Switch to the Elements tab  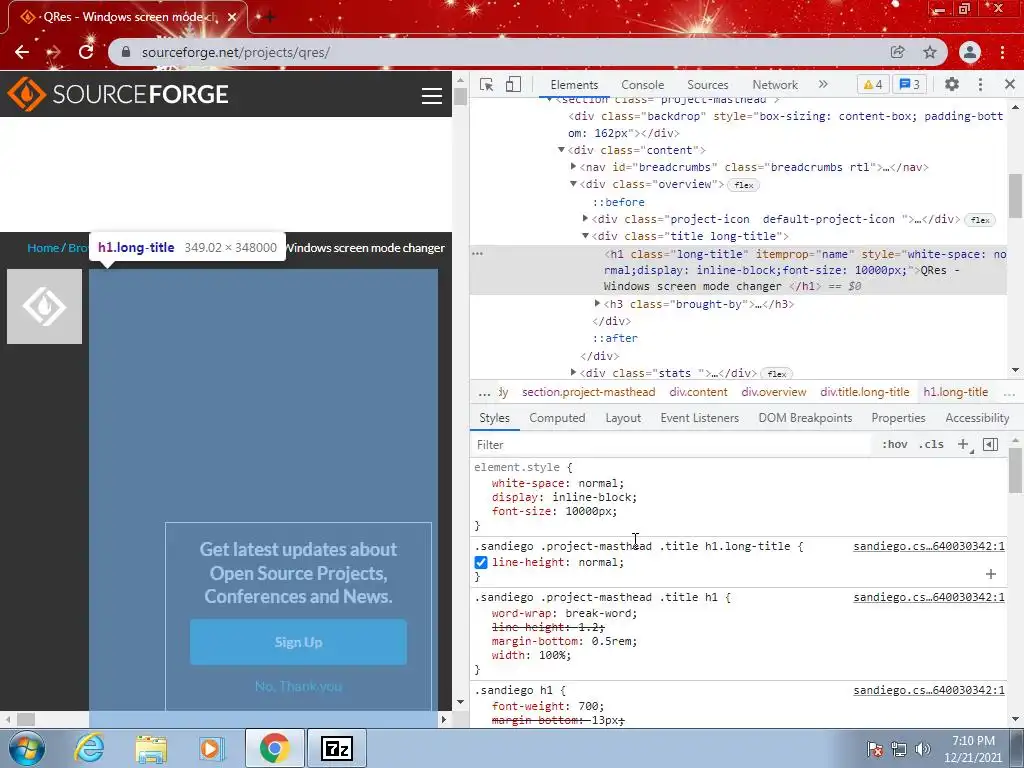coord(574,85)
